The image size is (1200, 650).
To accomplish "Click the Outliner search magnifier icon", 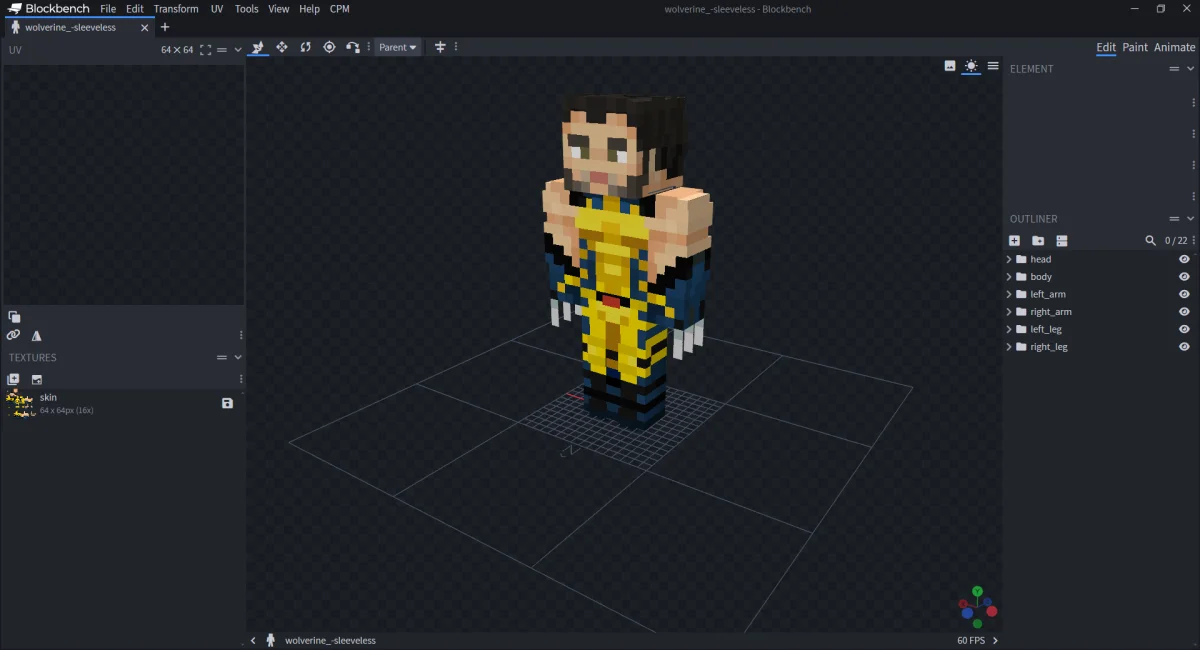I will point(1151,241).
